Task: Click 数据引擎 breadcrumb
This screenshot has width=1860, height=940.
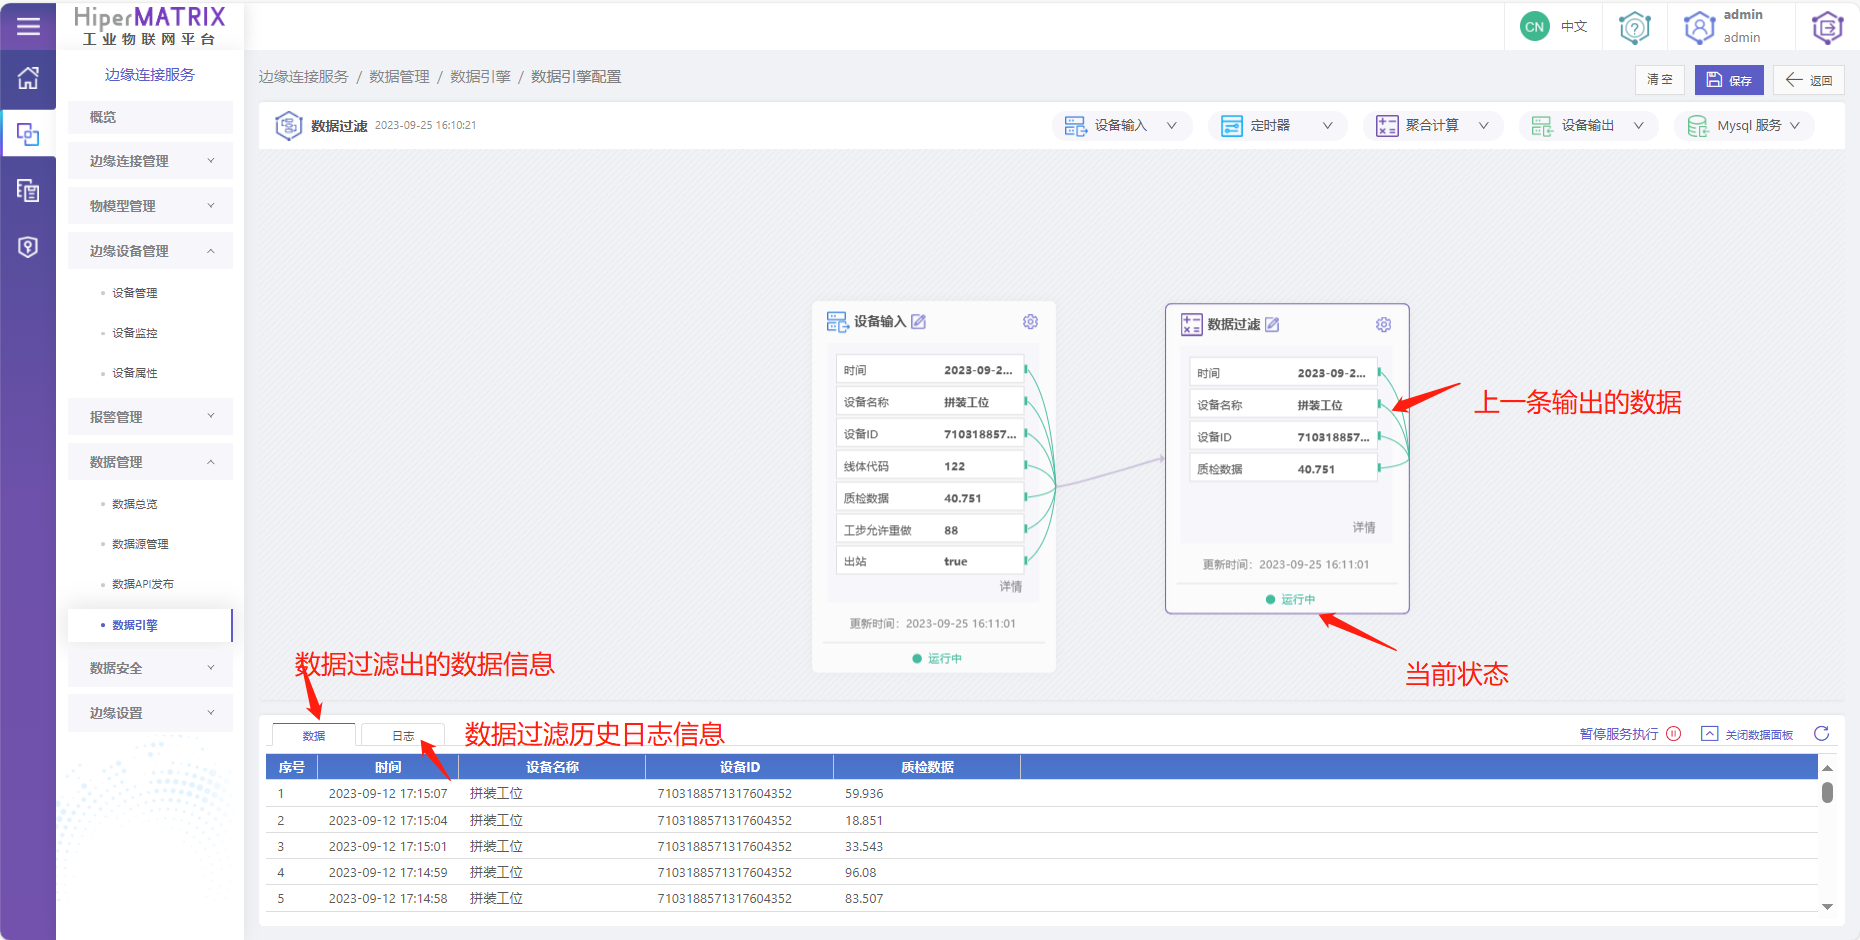Action: [480, 77]
